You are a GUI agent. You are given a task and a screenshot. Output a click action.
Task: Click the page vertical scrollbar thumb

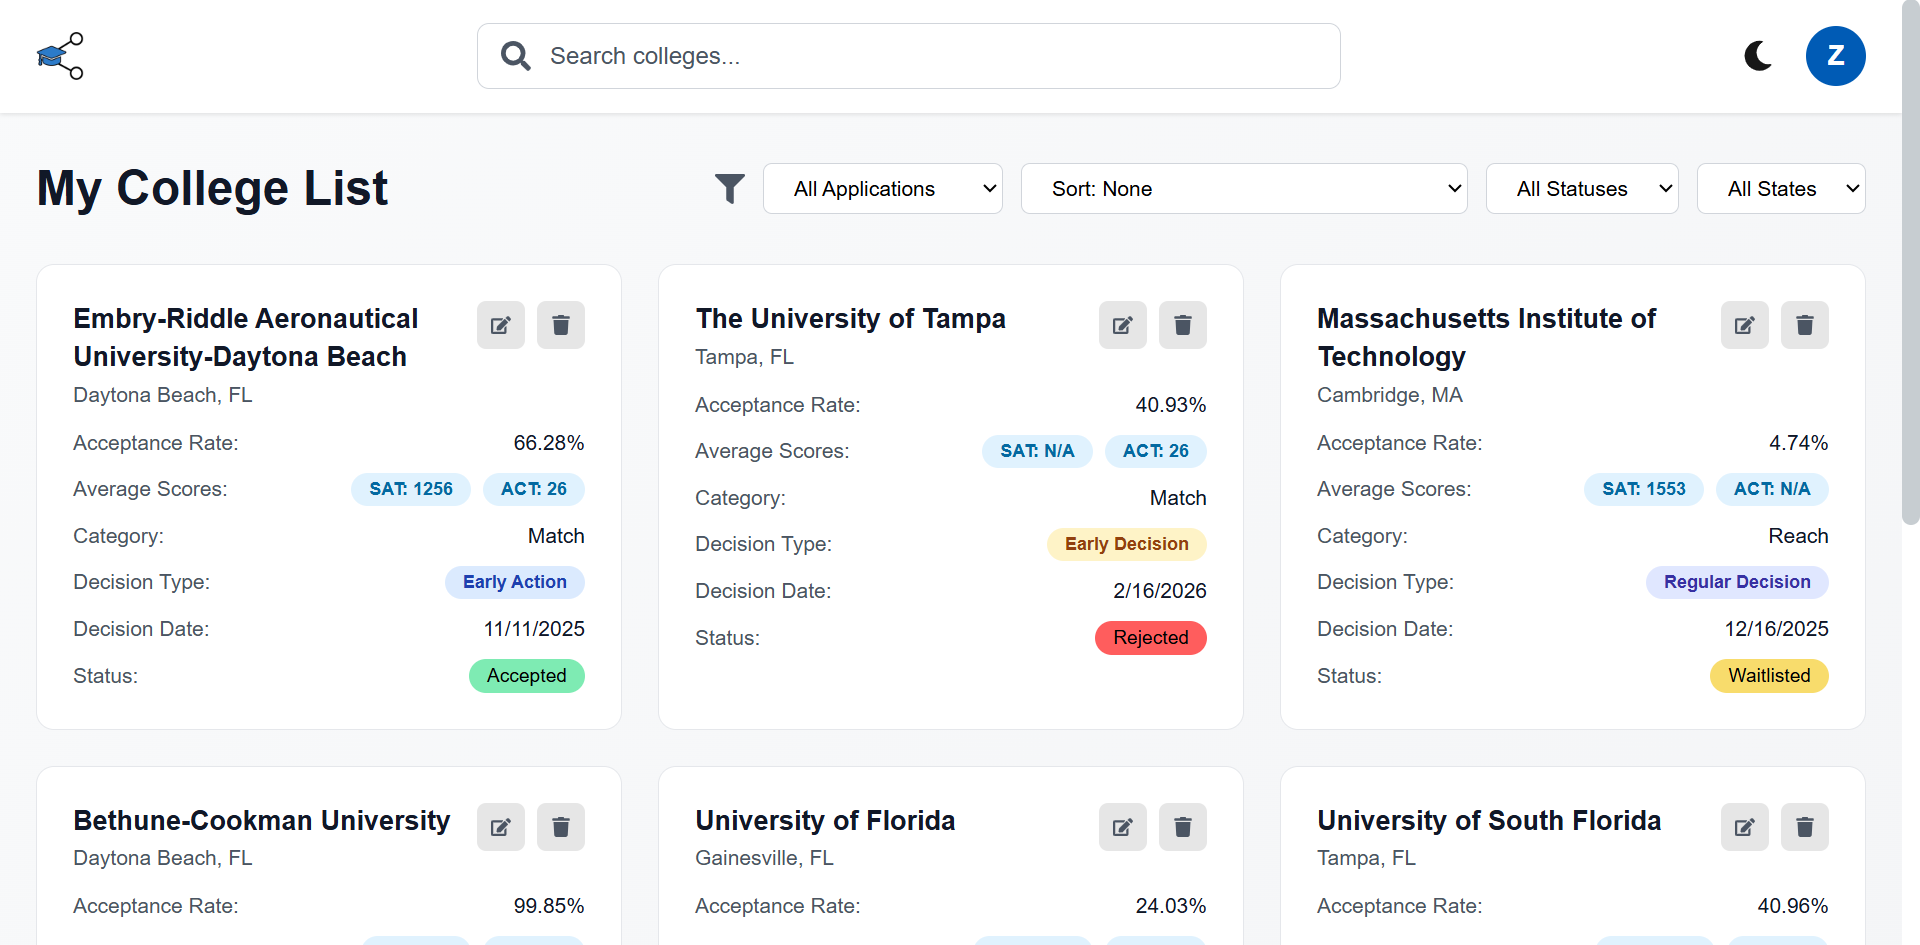[1910, 260]
